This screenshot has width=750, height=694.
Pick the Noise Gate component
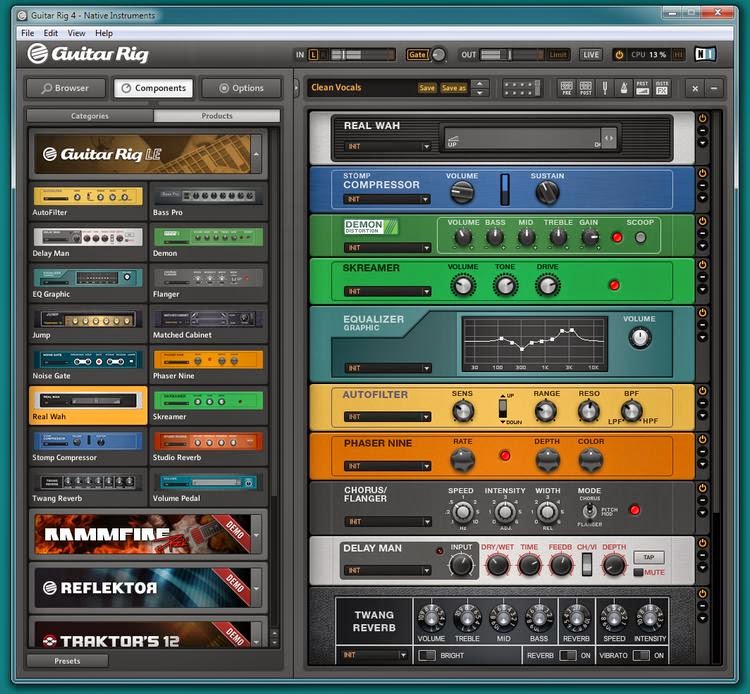click(88, 364)
